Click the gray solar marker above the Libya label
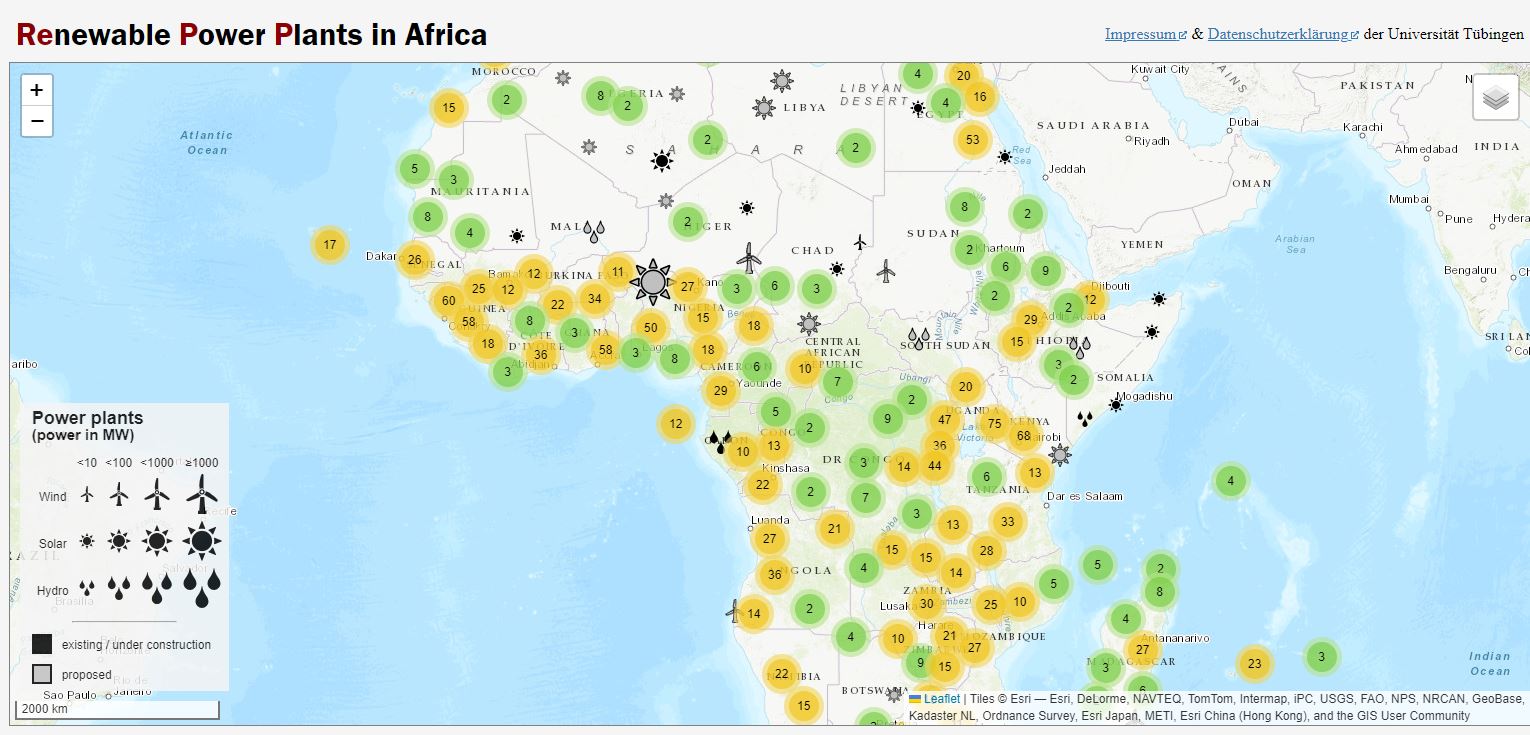1530x735 pixels. click(781, 81)
